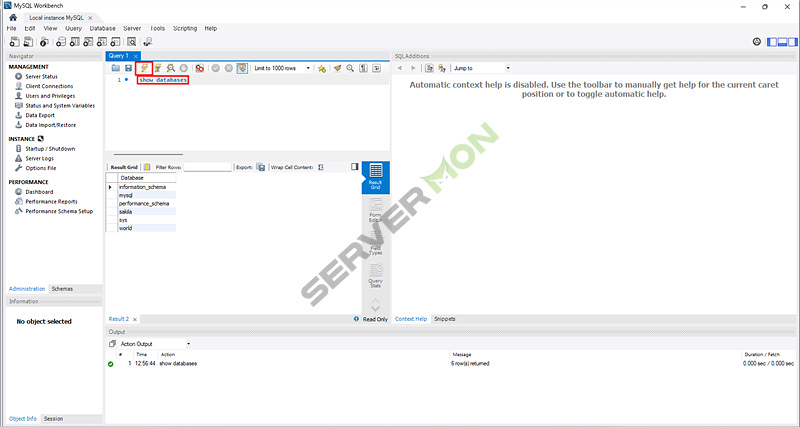This screenshot has width=800, height=427.
Task: Click the home tab icon
Action: point(13,17)
